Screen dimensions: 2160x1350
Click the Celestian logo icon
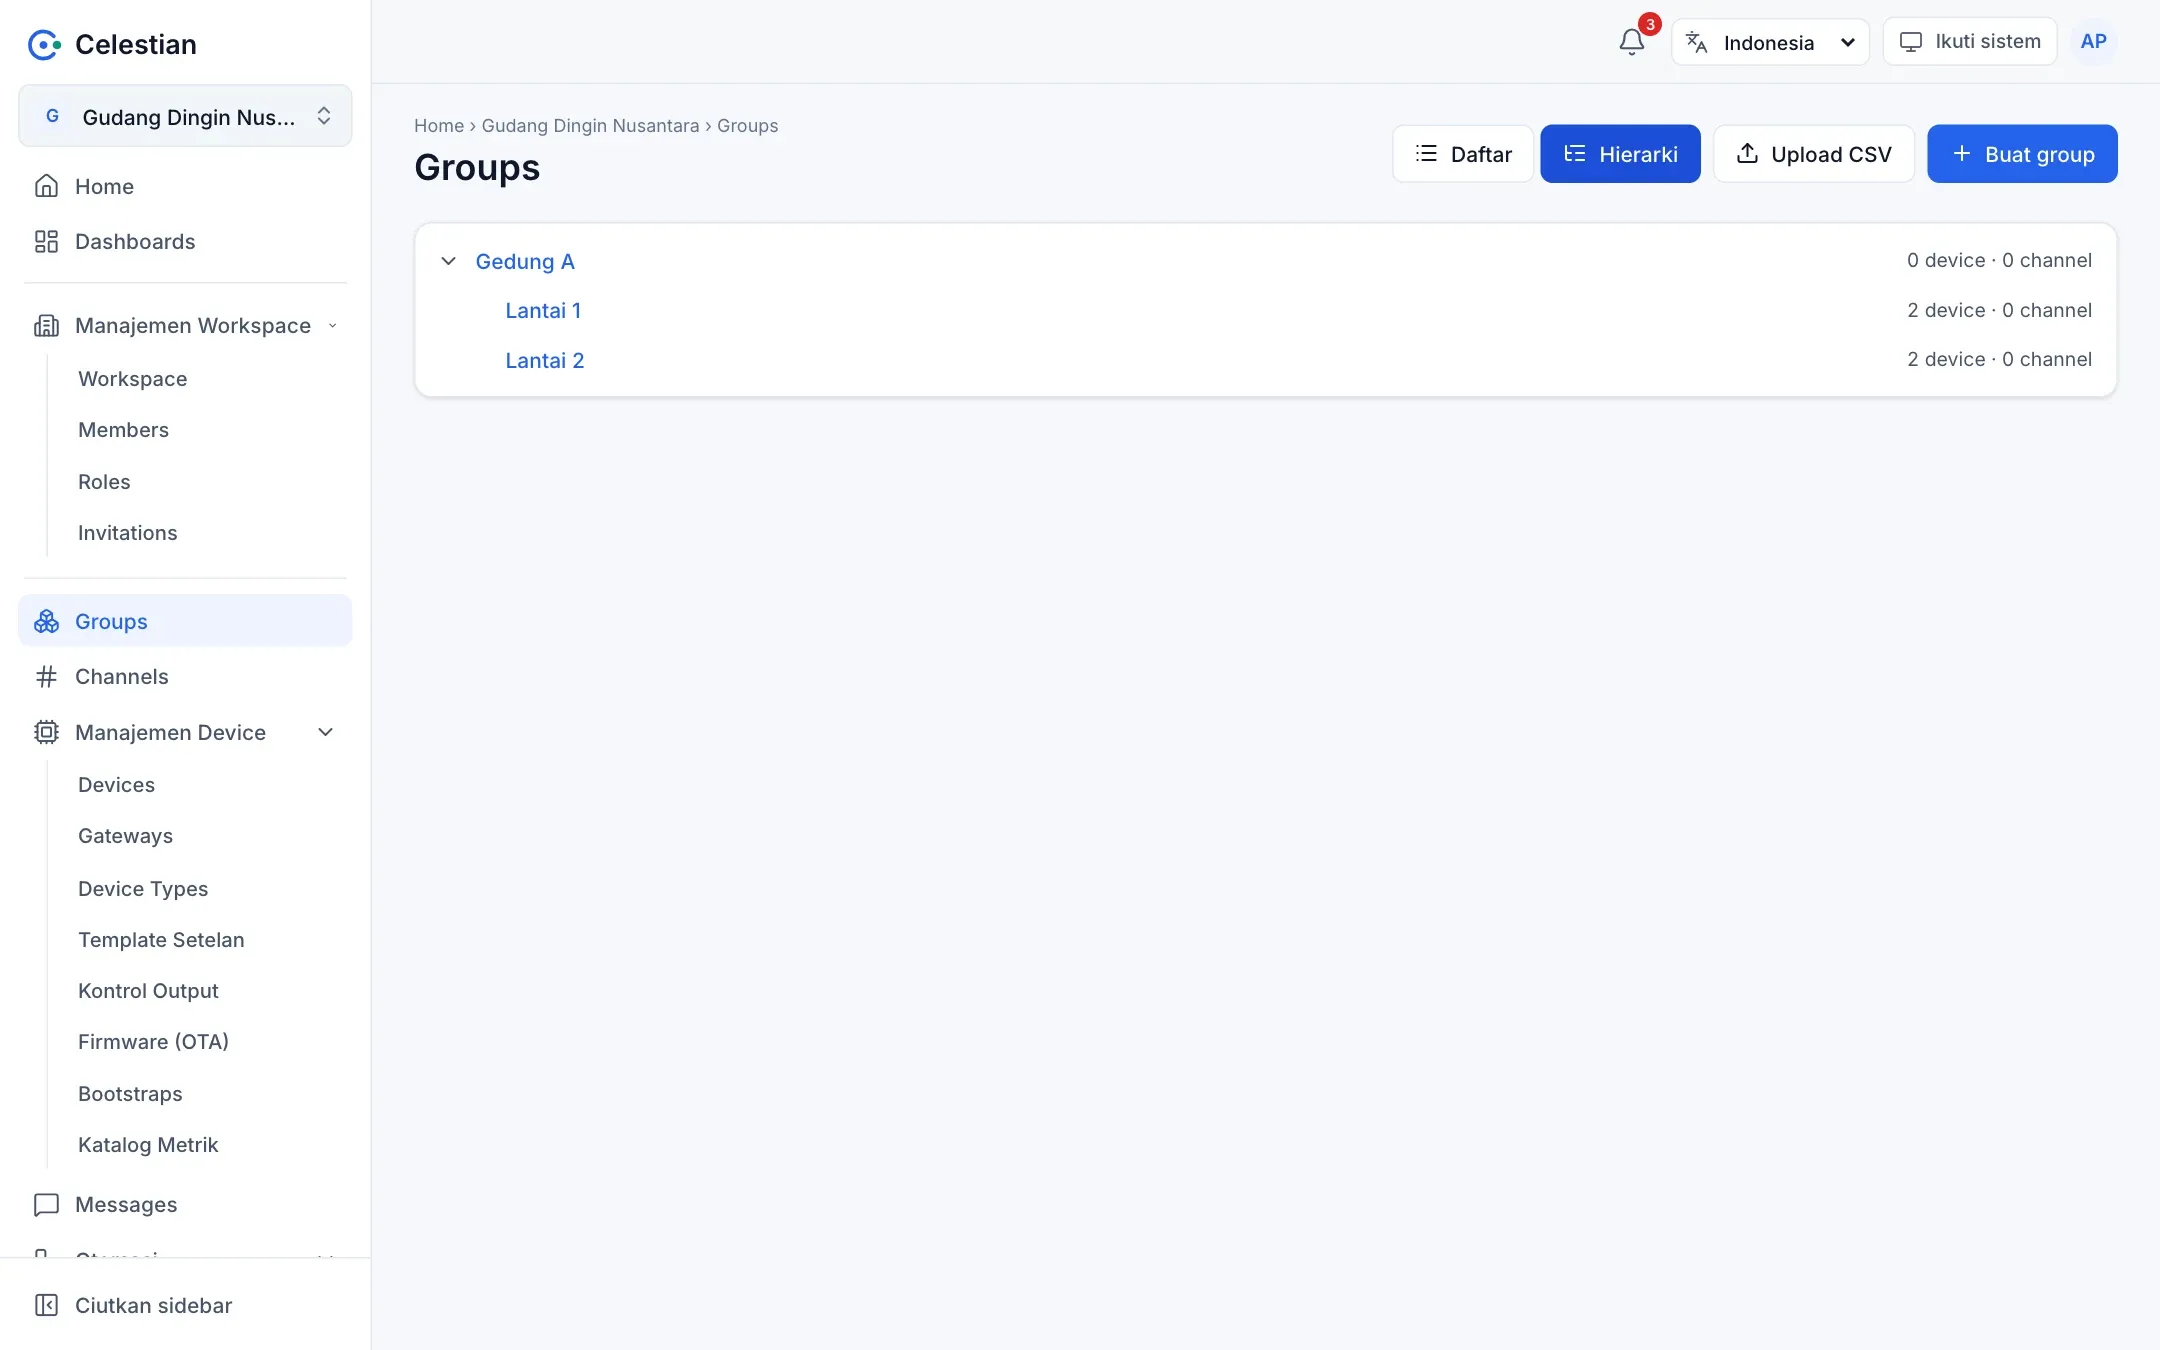(x=44, y=45)
